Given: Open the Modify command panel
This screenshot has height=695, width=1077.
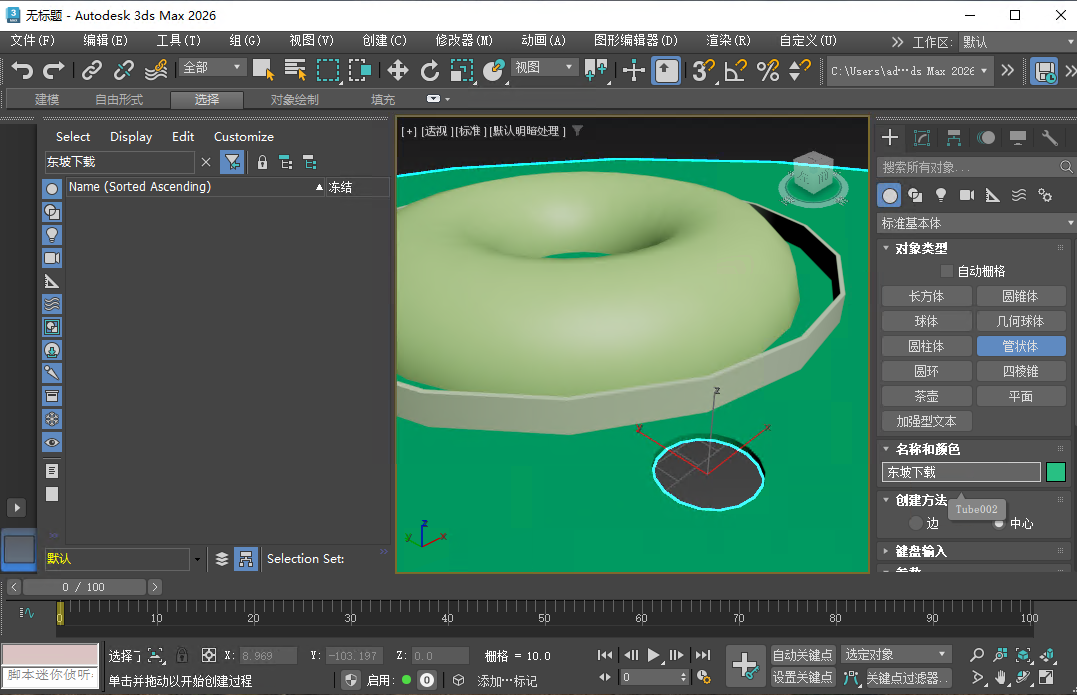Looking at the screenshot, I should [x=922, y=137].
